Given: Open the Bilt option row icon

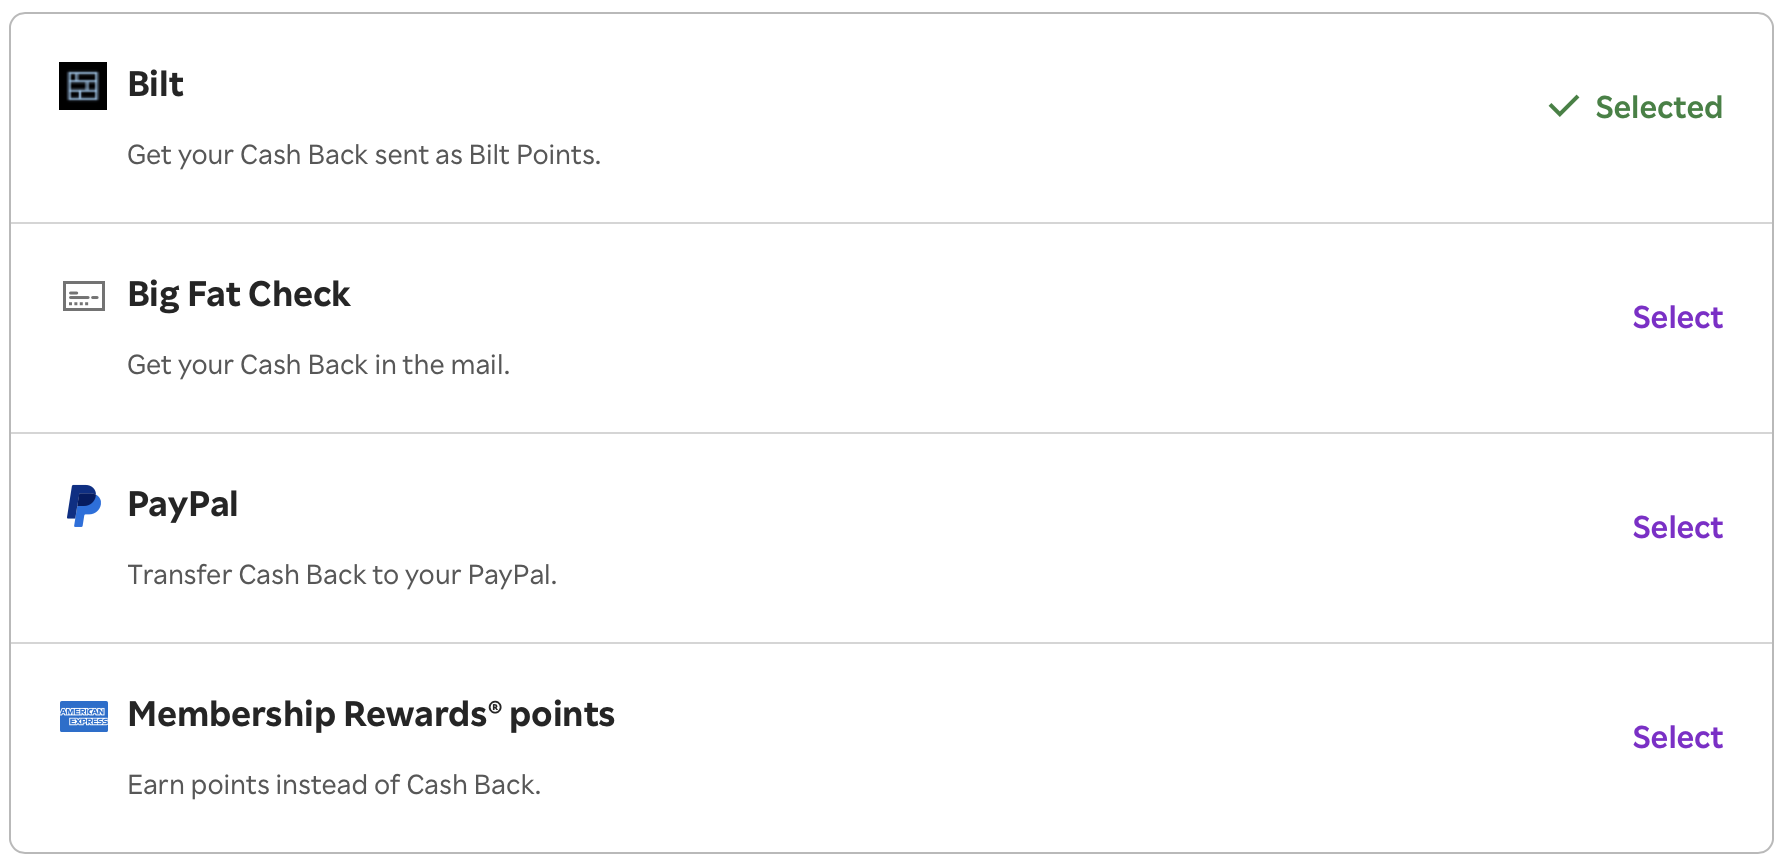Looking at the screenshot, I should point(83,86).
